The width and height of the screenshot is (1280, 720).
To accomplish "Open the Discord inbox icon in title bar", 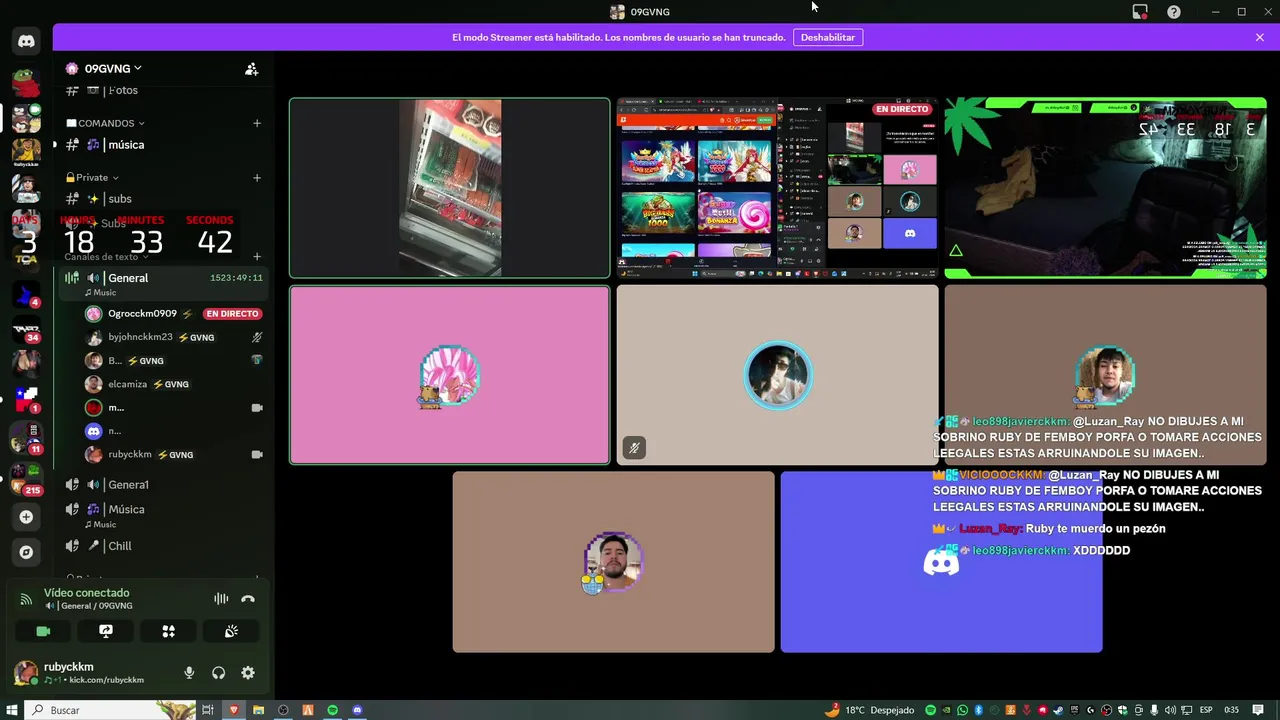I will pyautogui.click(x=1140, y=12).
